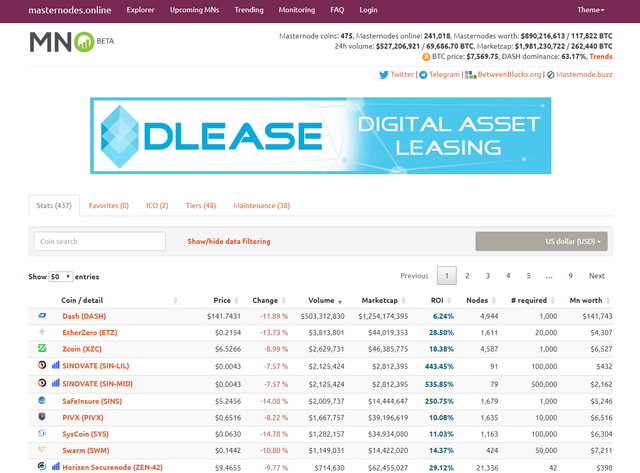640x473 pixels.
Task: Sort by Mn worth column arrows
Action: (608, 301)
